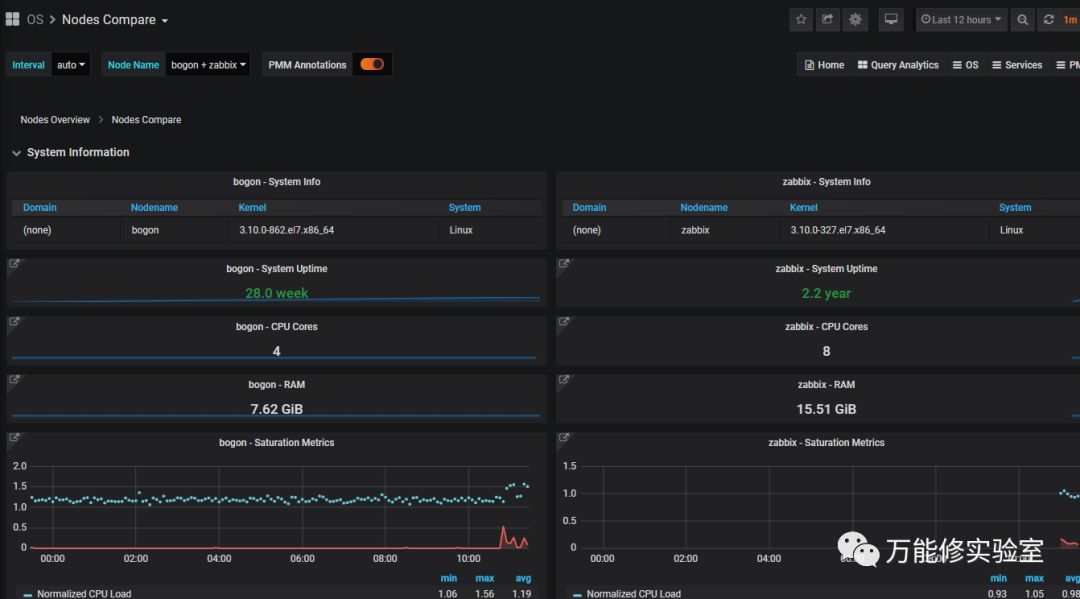Sort bogon legend by min column
The width and height of the screenshot is (1080, 599).
[448, 578]
